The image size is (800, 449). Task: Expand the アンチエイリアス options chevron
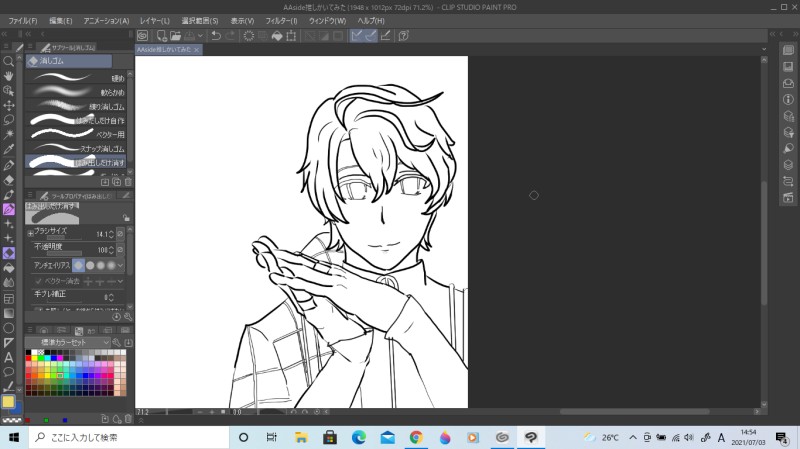(120, 265)
